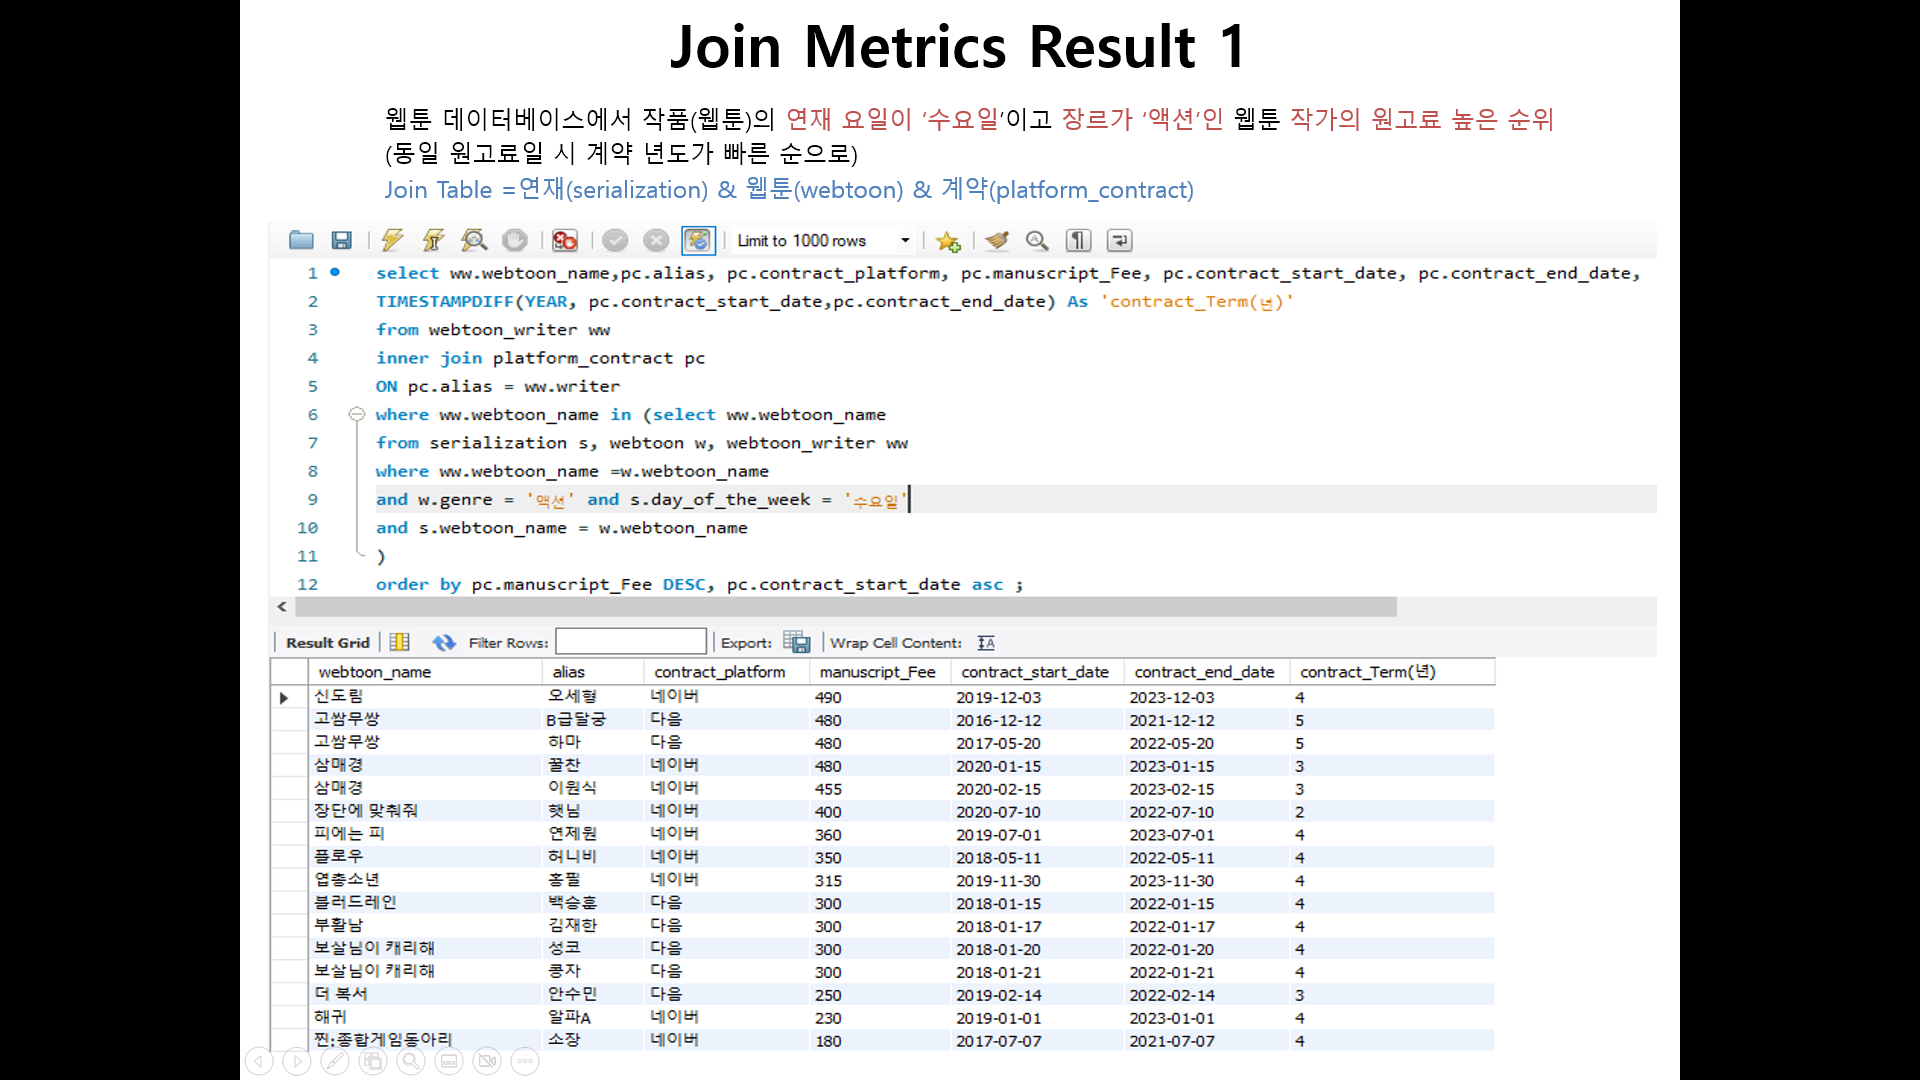
Task: Click the line 1 statement marker dot
Action: pos(335,272)
